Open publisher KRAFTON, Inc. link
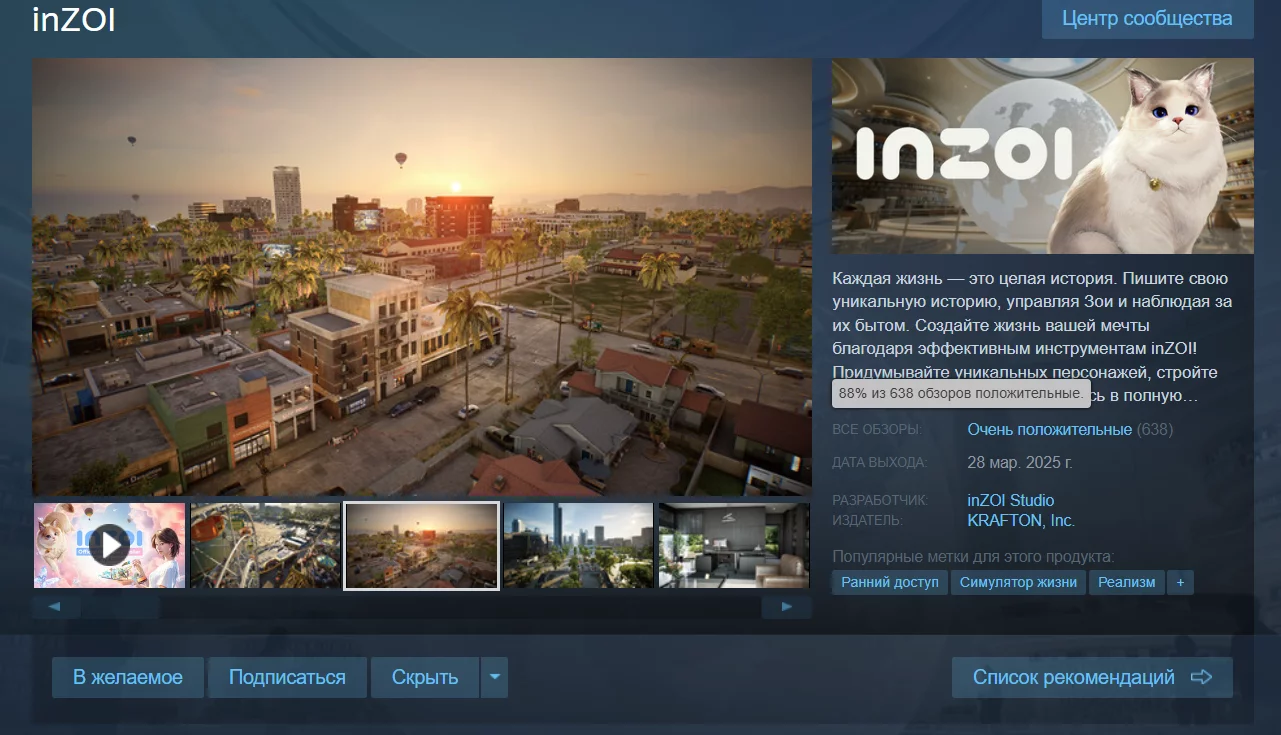1281x735 pixels. (1021, 520)
